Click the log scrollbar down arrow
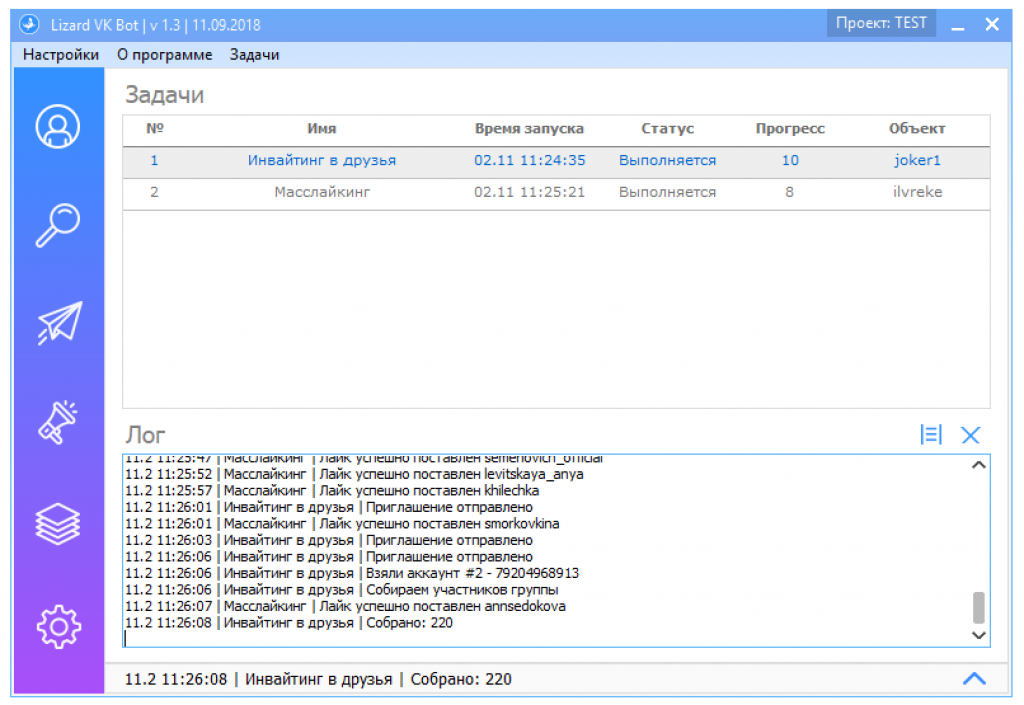This screenshot has height=705, width=1024. pos(978,634)
